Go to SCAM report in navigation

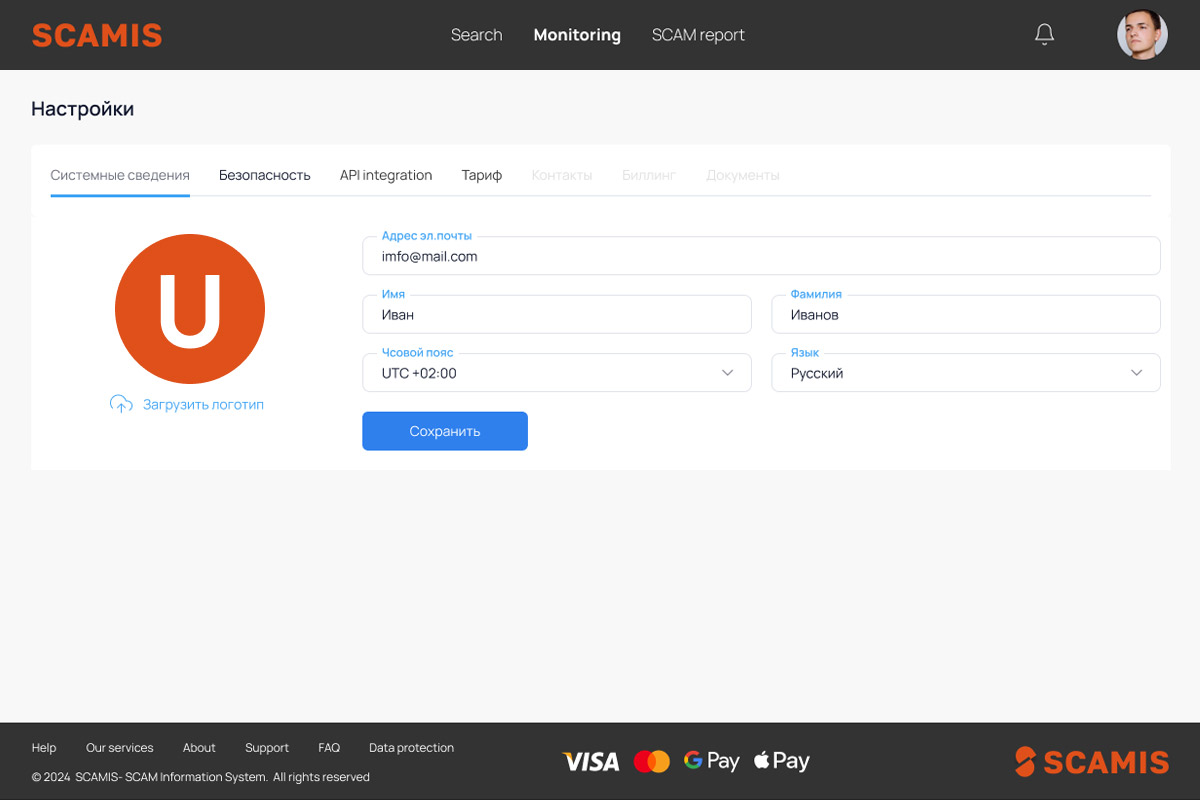pos(698,35)
